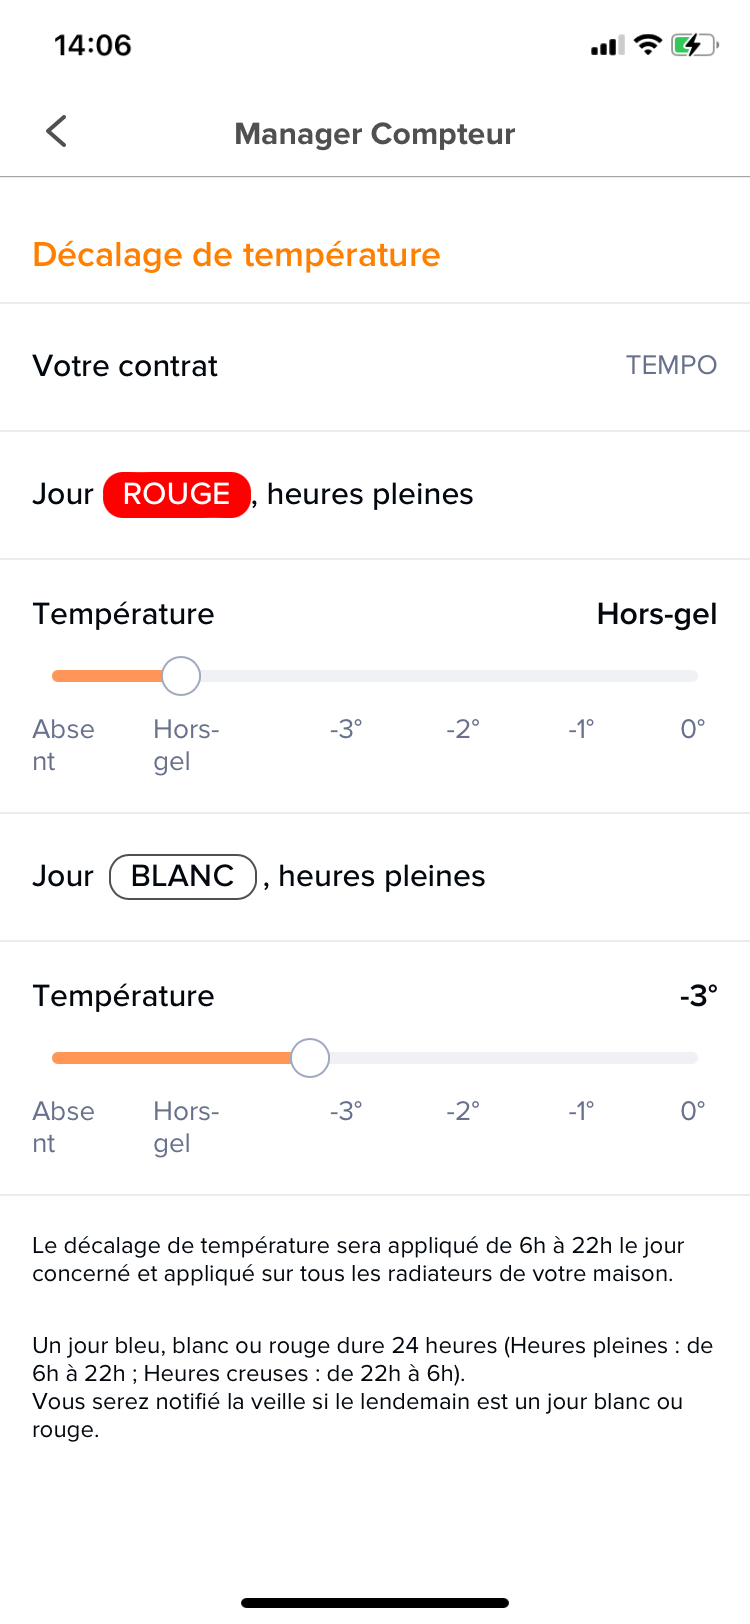Tap the cellular signal bars icon
750x1624 pixels.
tap(607, 45)
